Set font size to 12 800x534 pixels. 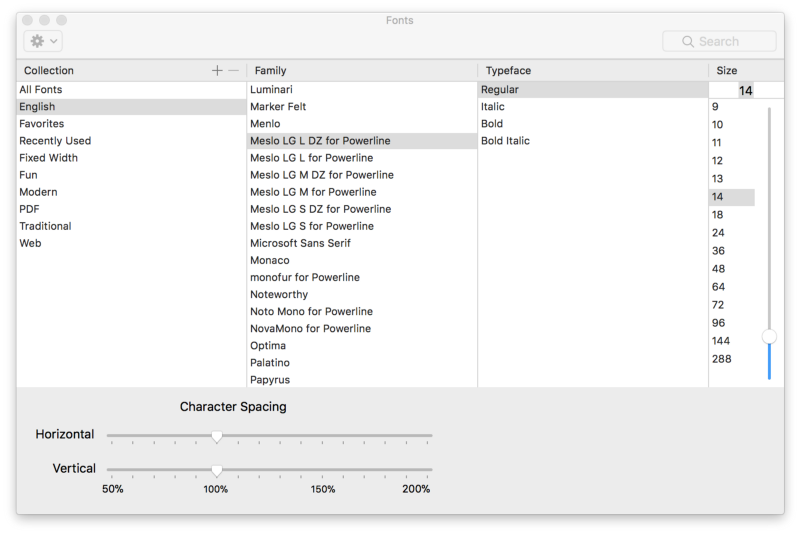click(x=732, y=161)
